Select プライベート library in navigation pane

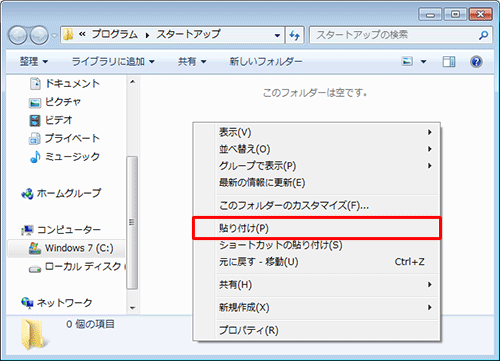(x=64, y=138)
